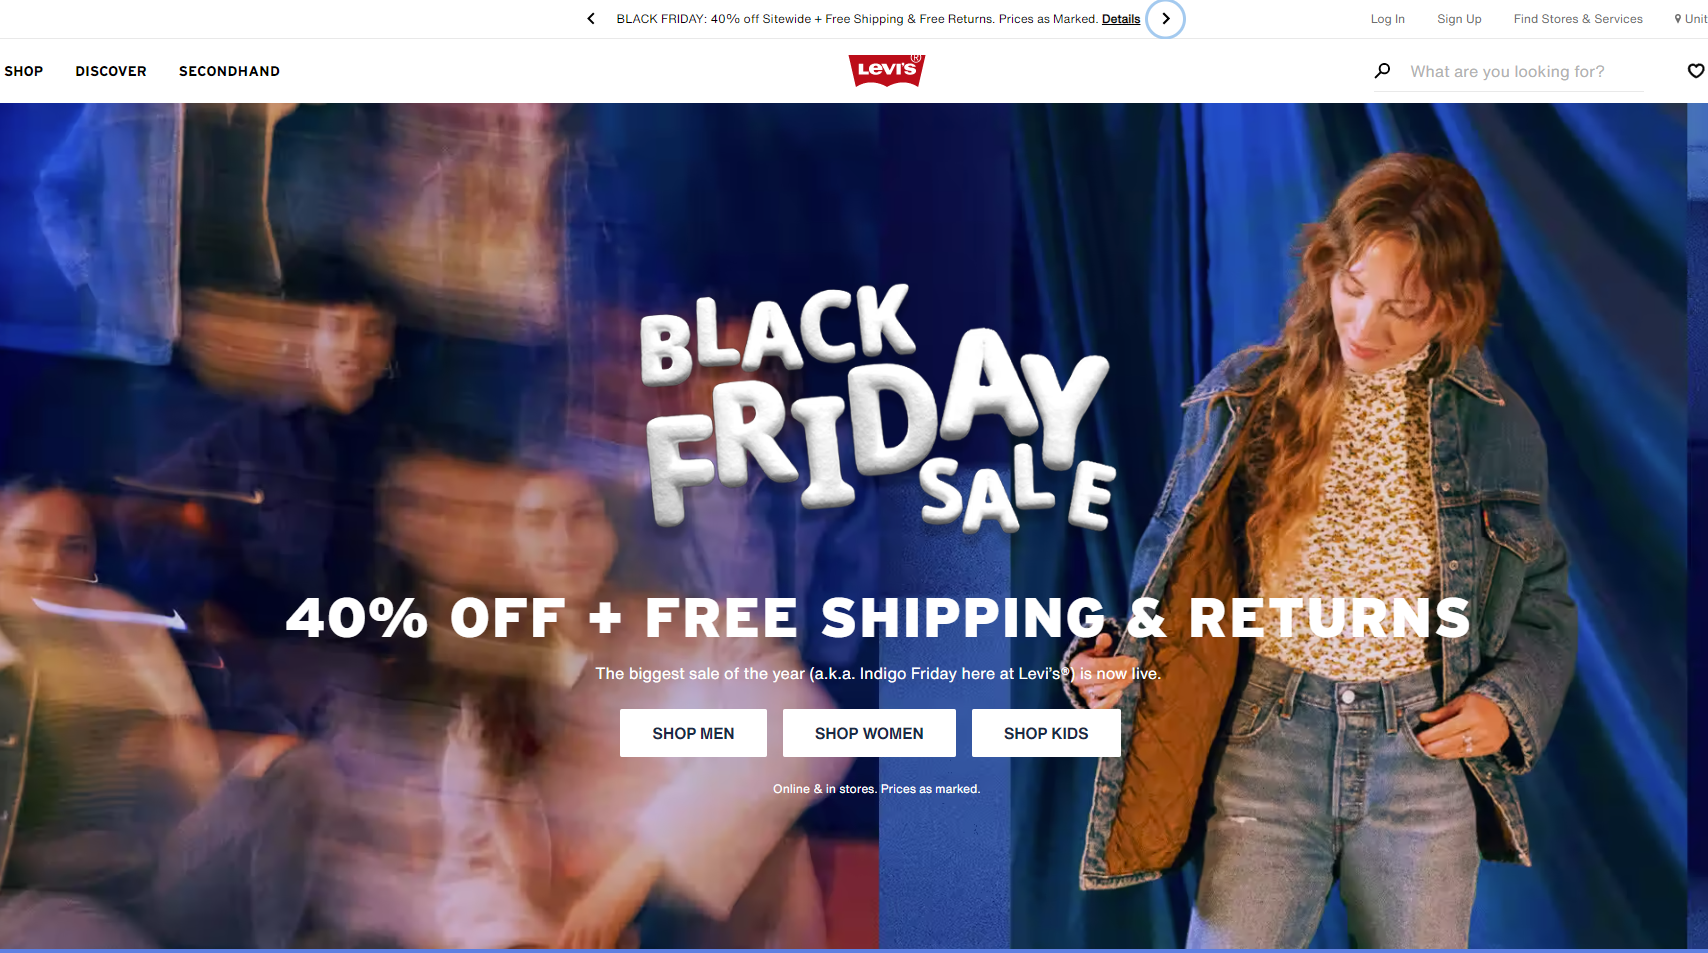Click the SHOP WOMEN button
The image size is (1708, 953).
coord(869,733)
